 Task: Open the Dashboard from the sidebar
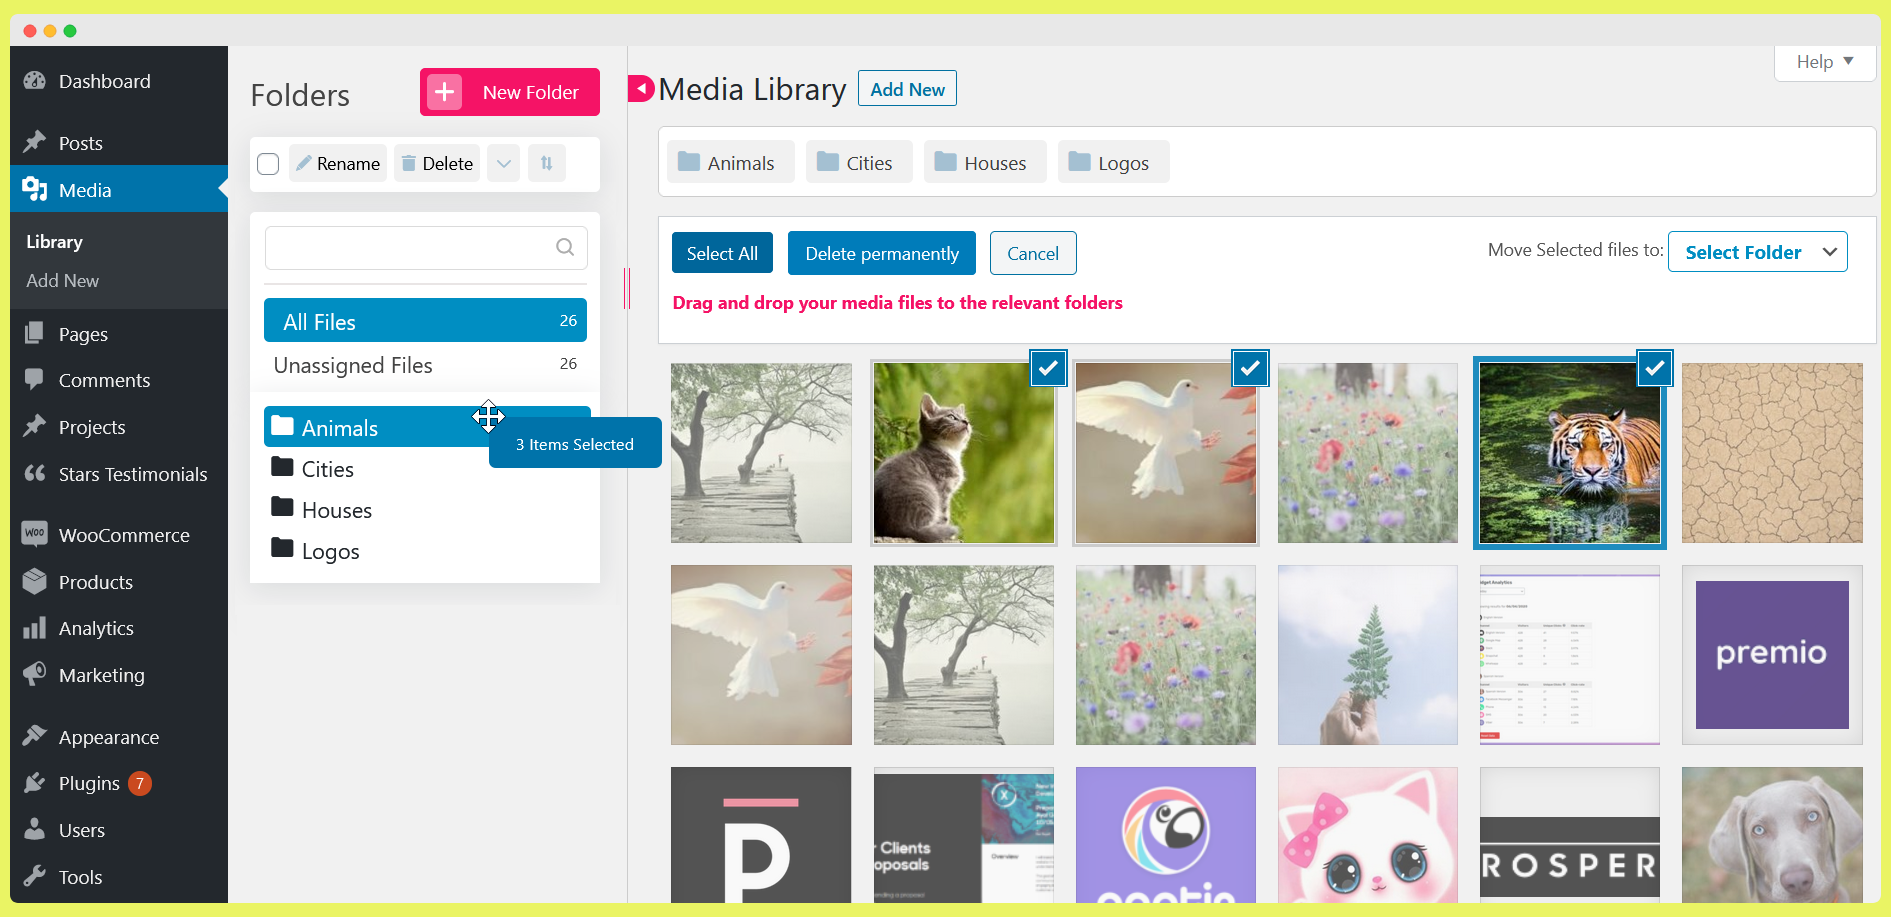(105, 81)
